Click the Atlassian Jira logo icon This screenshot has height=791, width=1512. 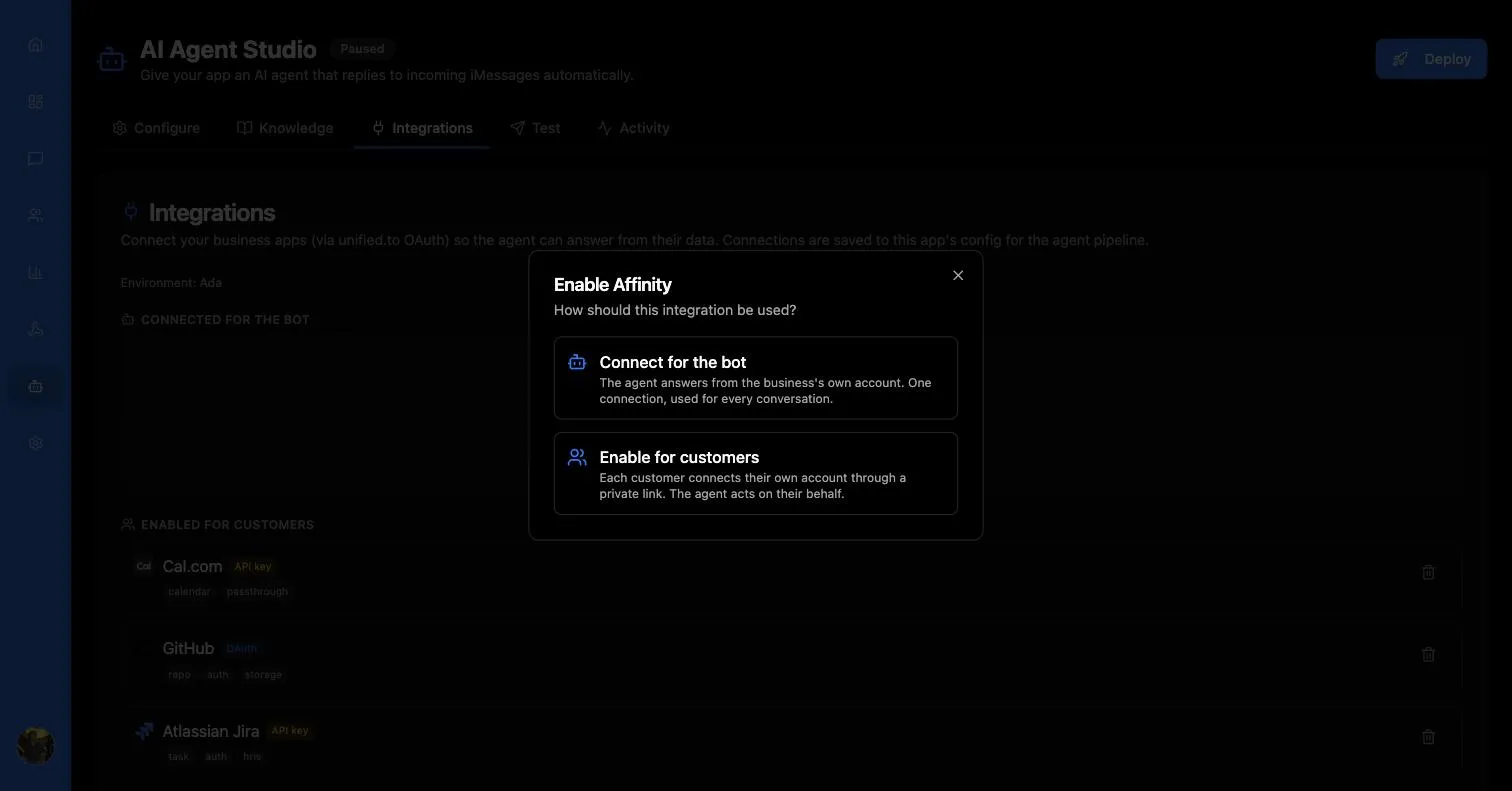coord(144,731)
